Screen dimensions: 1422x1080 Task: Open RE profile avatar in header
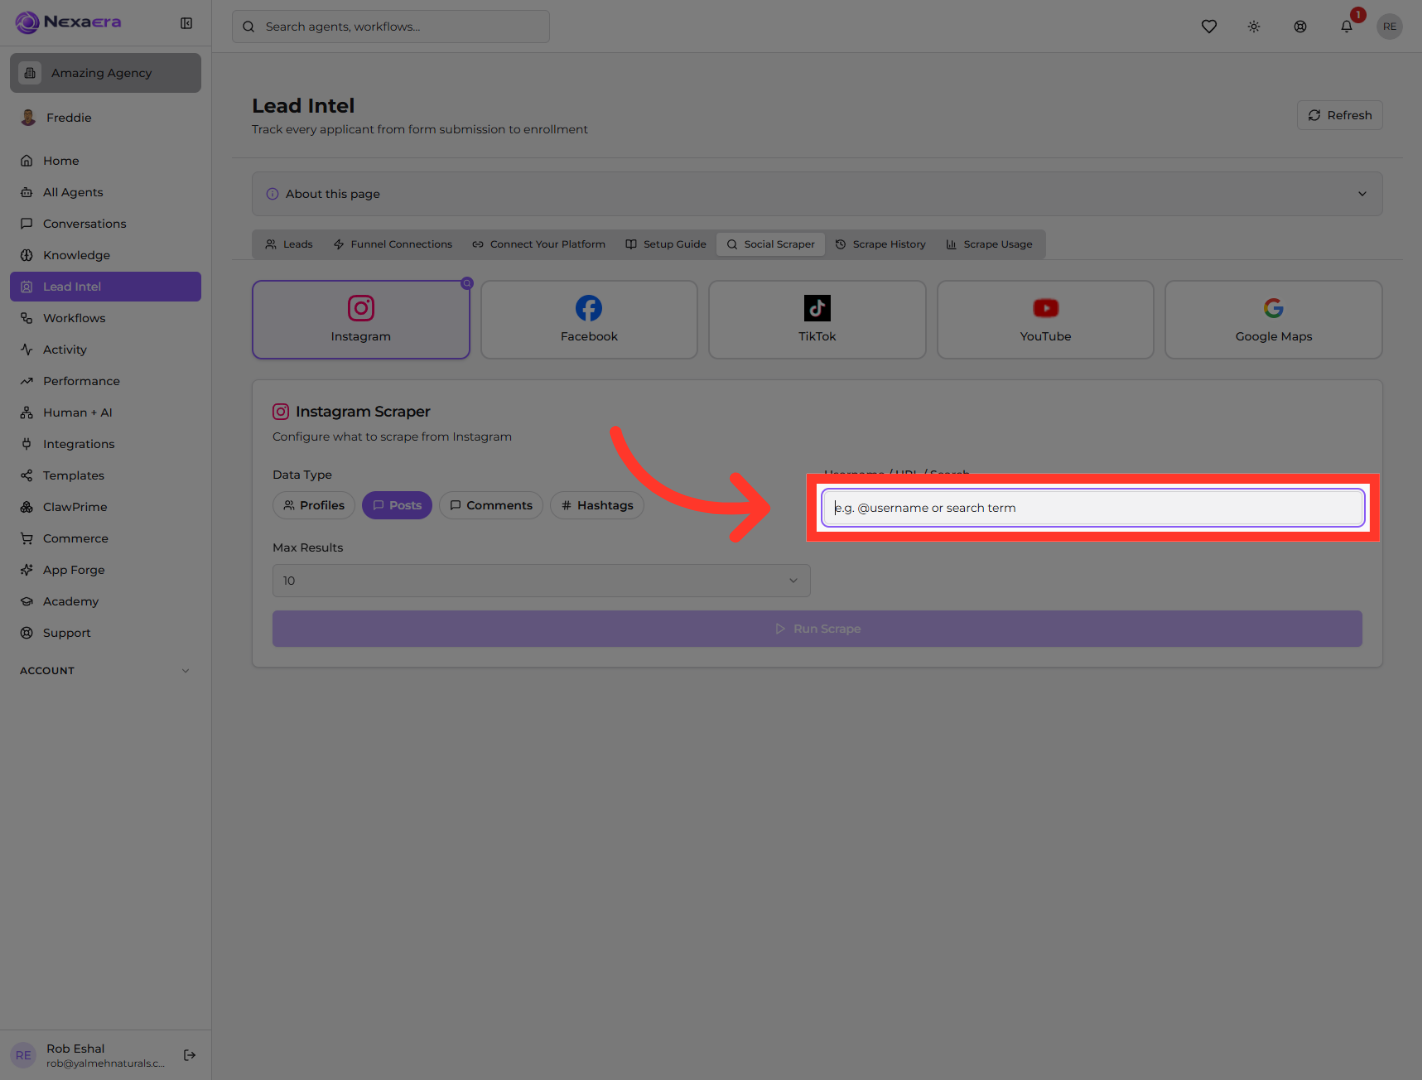point(1390,27)
